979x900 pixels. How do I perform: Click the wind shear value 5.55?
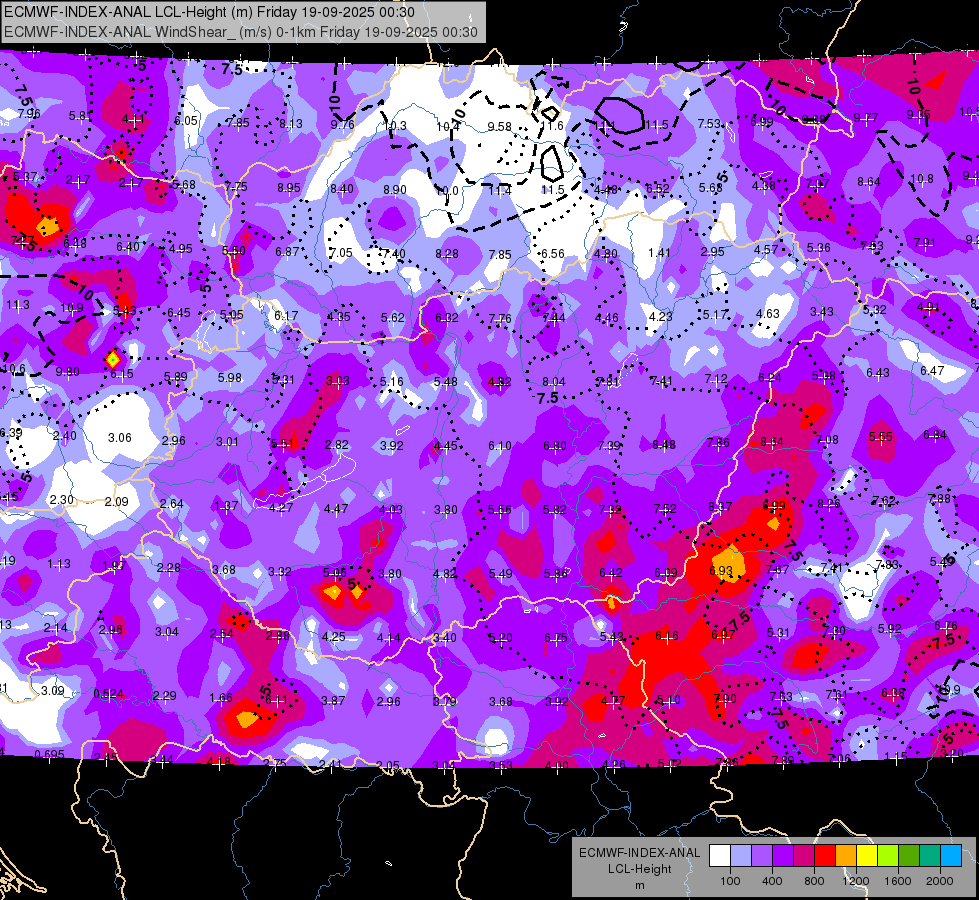click(x=880, y=437)
